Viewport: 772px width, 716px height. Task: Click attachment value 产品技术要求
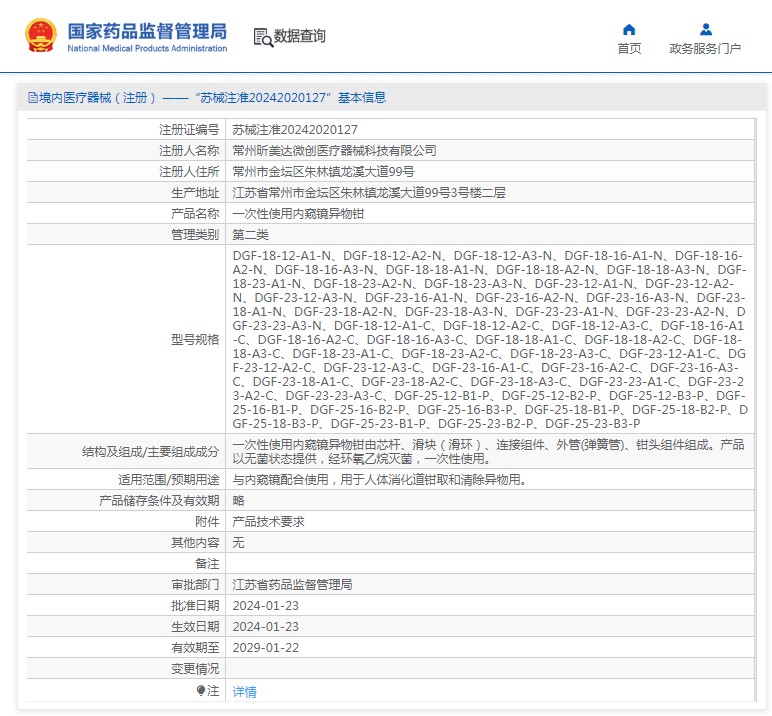pos(268,521)
